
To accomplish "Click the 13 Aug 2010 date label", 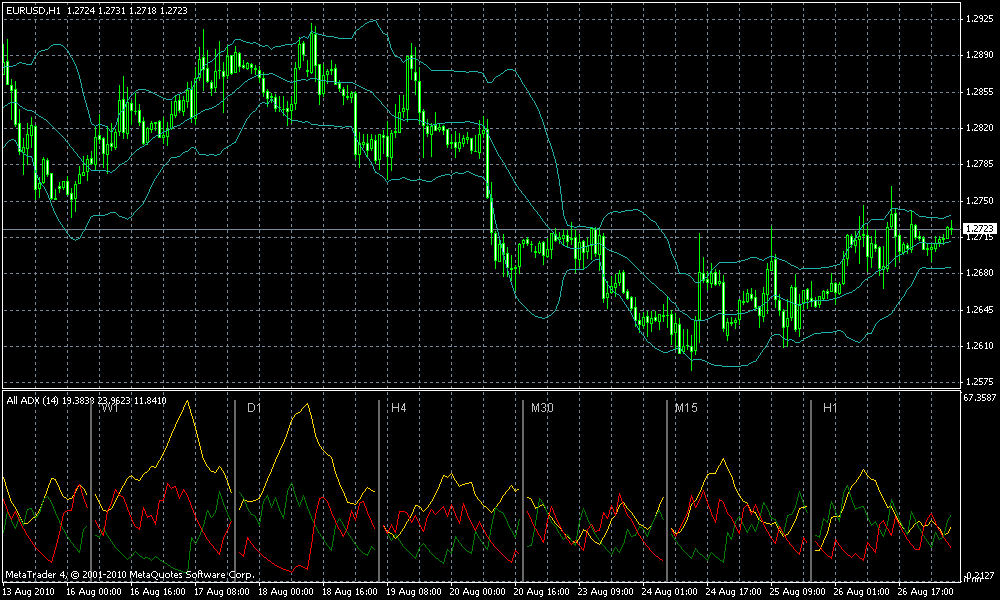I will tap(29, 592).
